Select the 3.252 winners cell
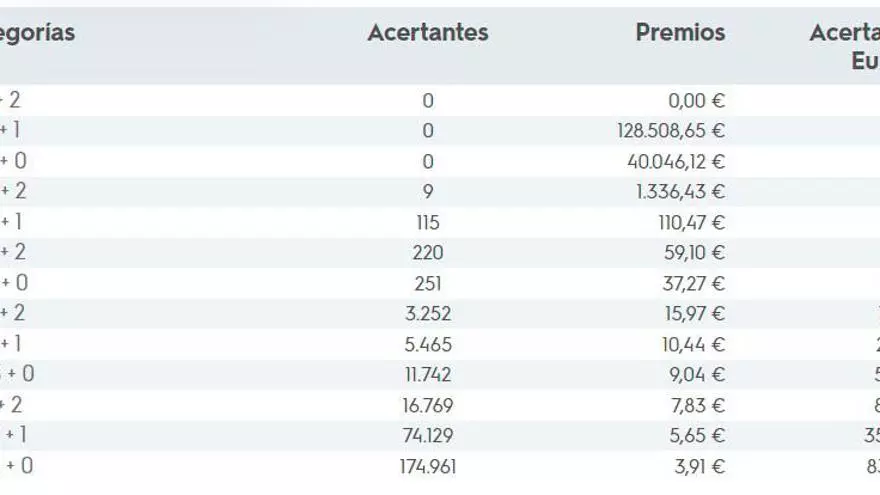 428,314
